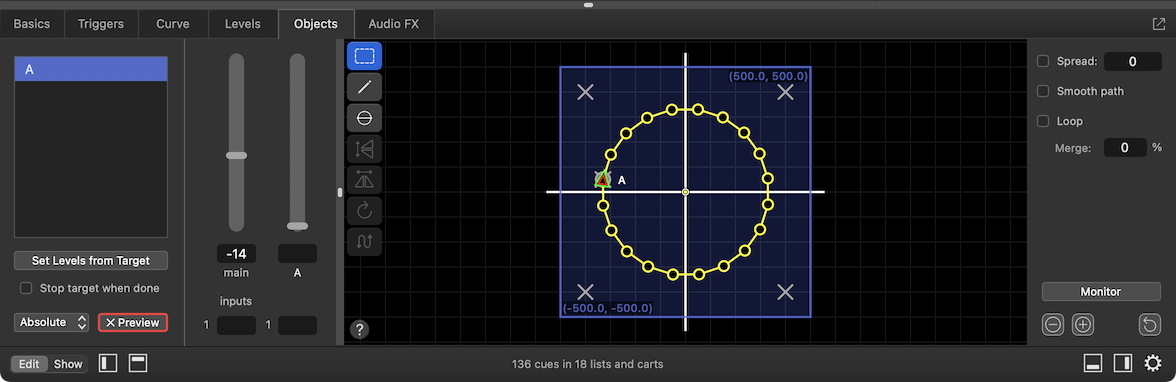Click the reverse path direction tool

point(364,242)
